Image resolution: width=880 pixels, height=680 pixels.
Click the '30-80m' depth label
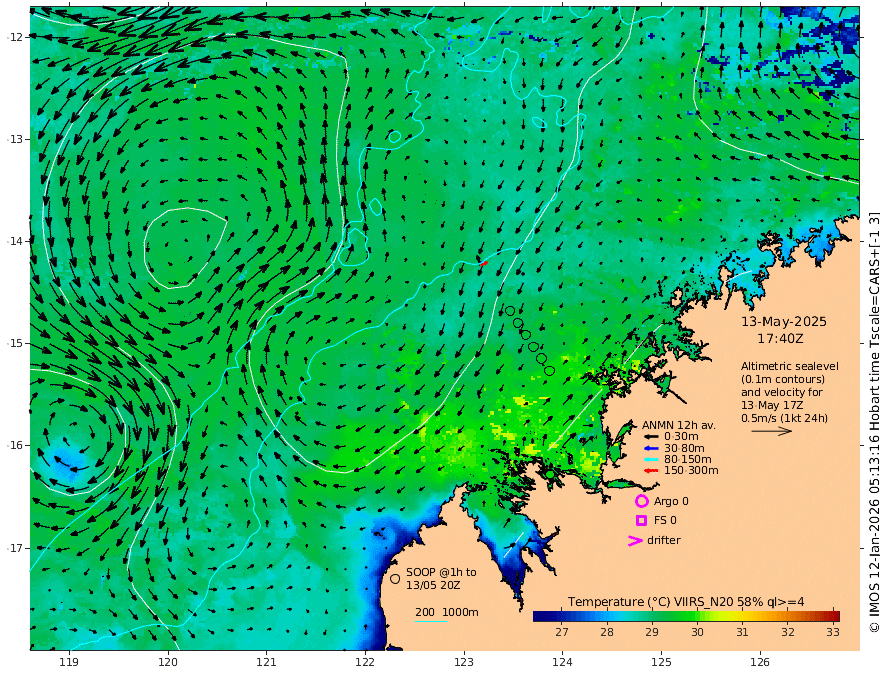coord(684,448)
